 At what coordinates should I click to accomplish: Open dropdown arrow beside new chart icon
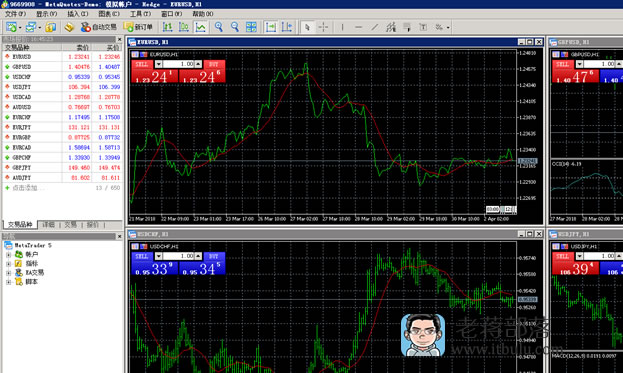(20, 27)
